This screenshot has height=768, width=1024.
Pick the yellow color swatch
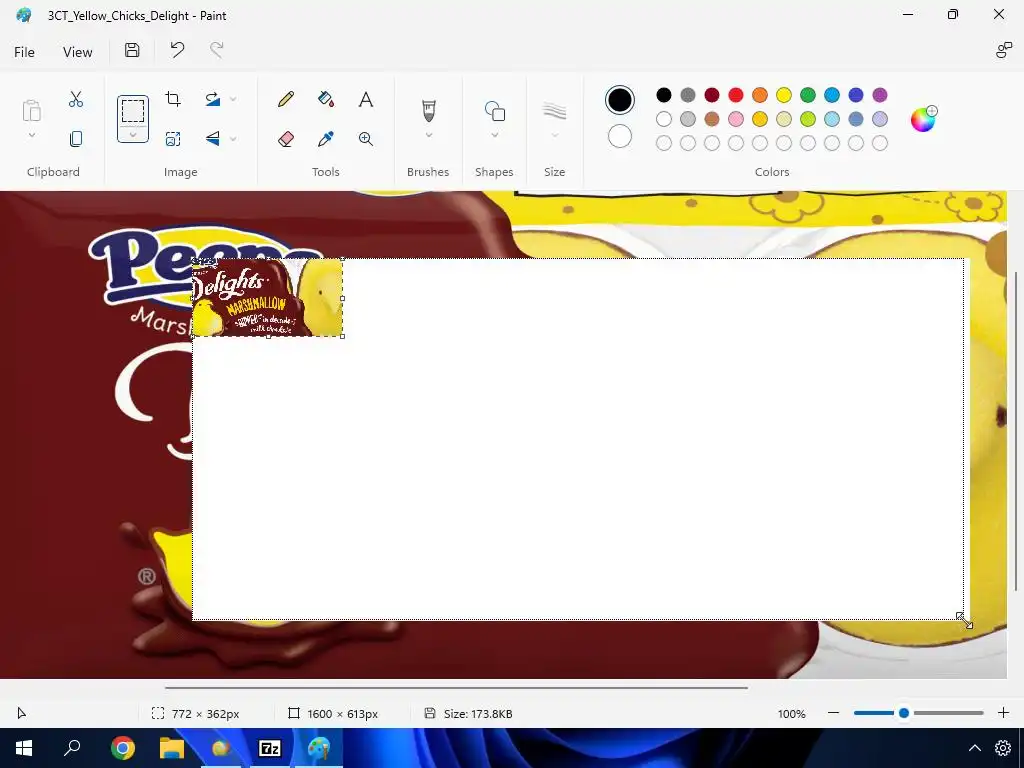point(784,95)
